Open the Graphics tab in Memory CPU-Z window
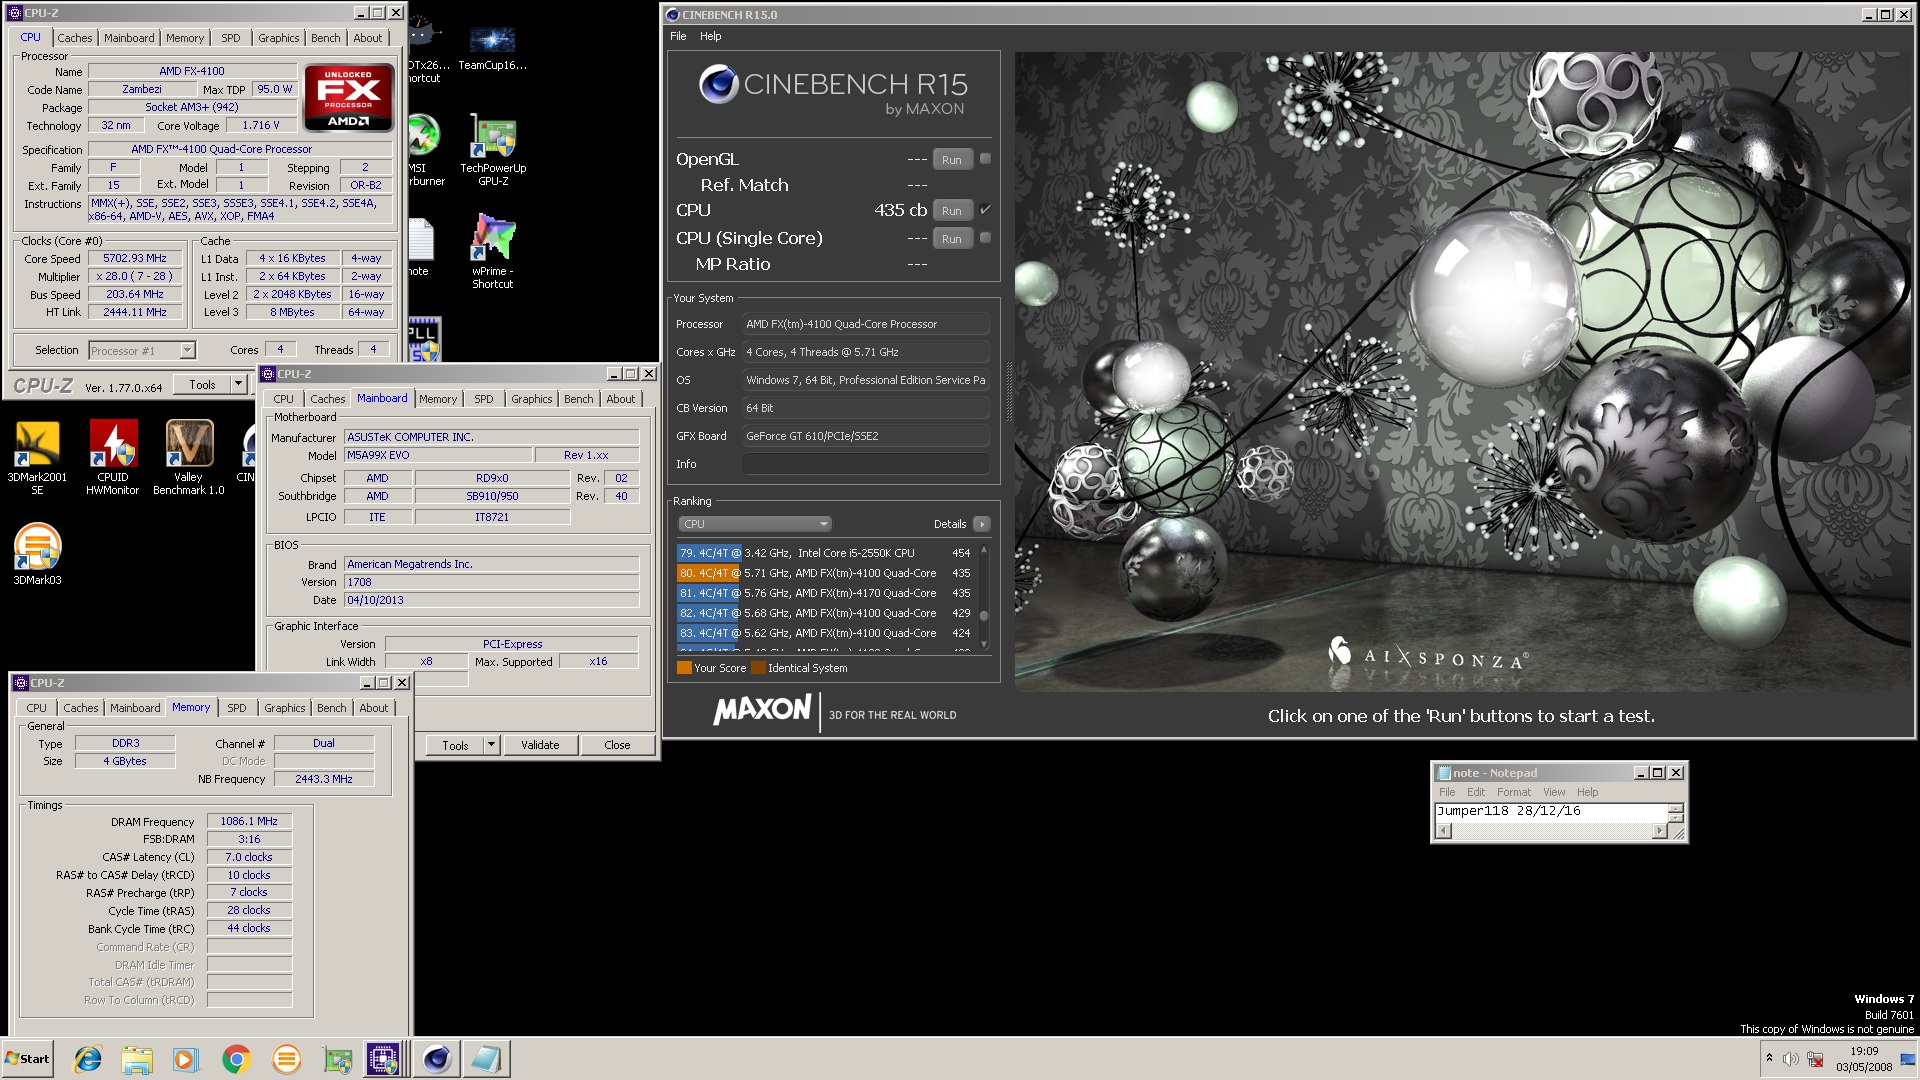1920x1080 pixels. (285, 708)
